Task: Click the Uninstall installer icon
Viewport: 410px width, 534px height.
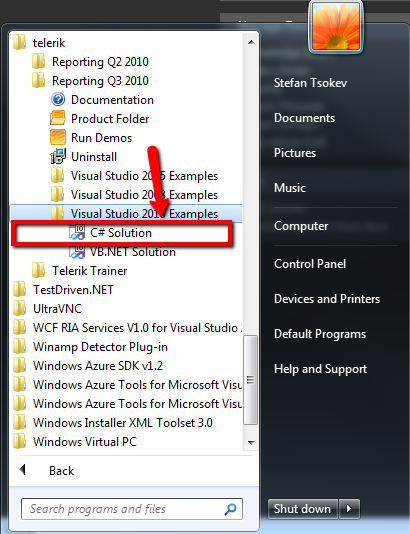Action: [x=58, y=157]
